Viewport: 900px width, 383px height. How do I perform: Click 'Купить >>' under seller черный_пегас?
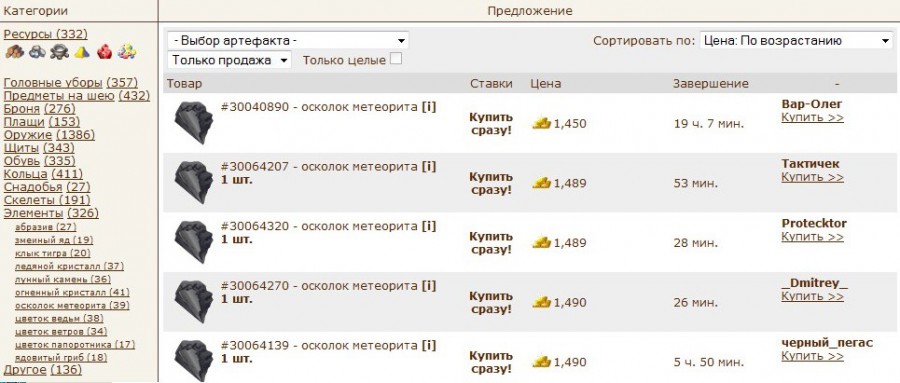[x=812, y=357]
